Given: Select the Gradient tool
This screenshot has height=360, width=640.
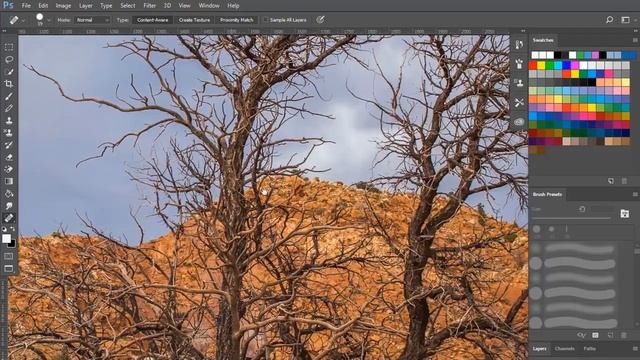Looking at the screenshot, I should tap(9, 181).
